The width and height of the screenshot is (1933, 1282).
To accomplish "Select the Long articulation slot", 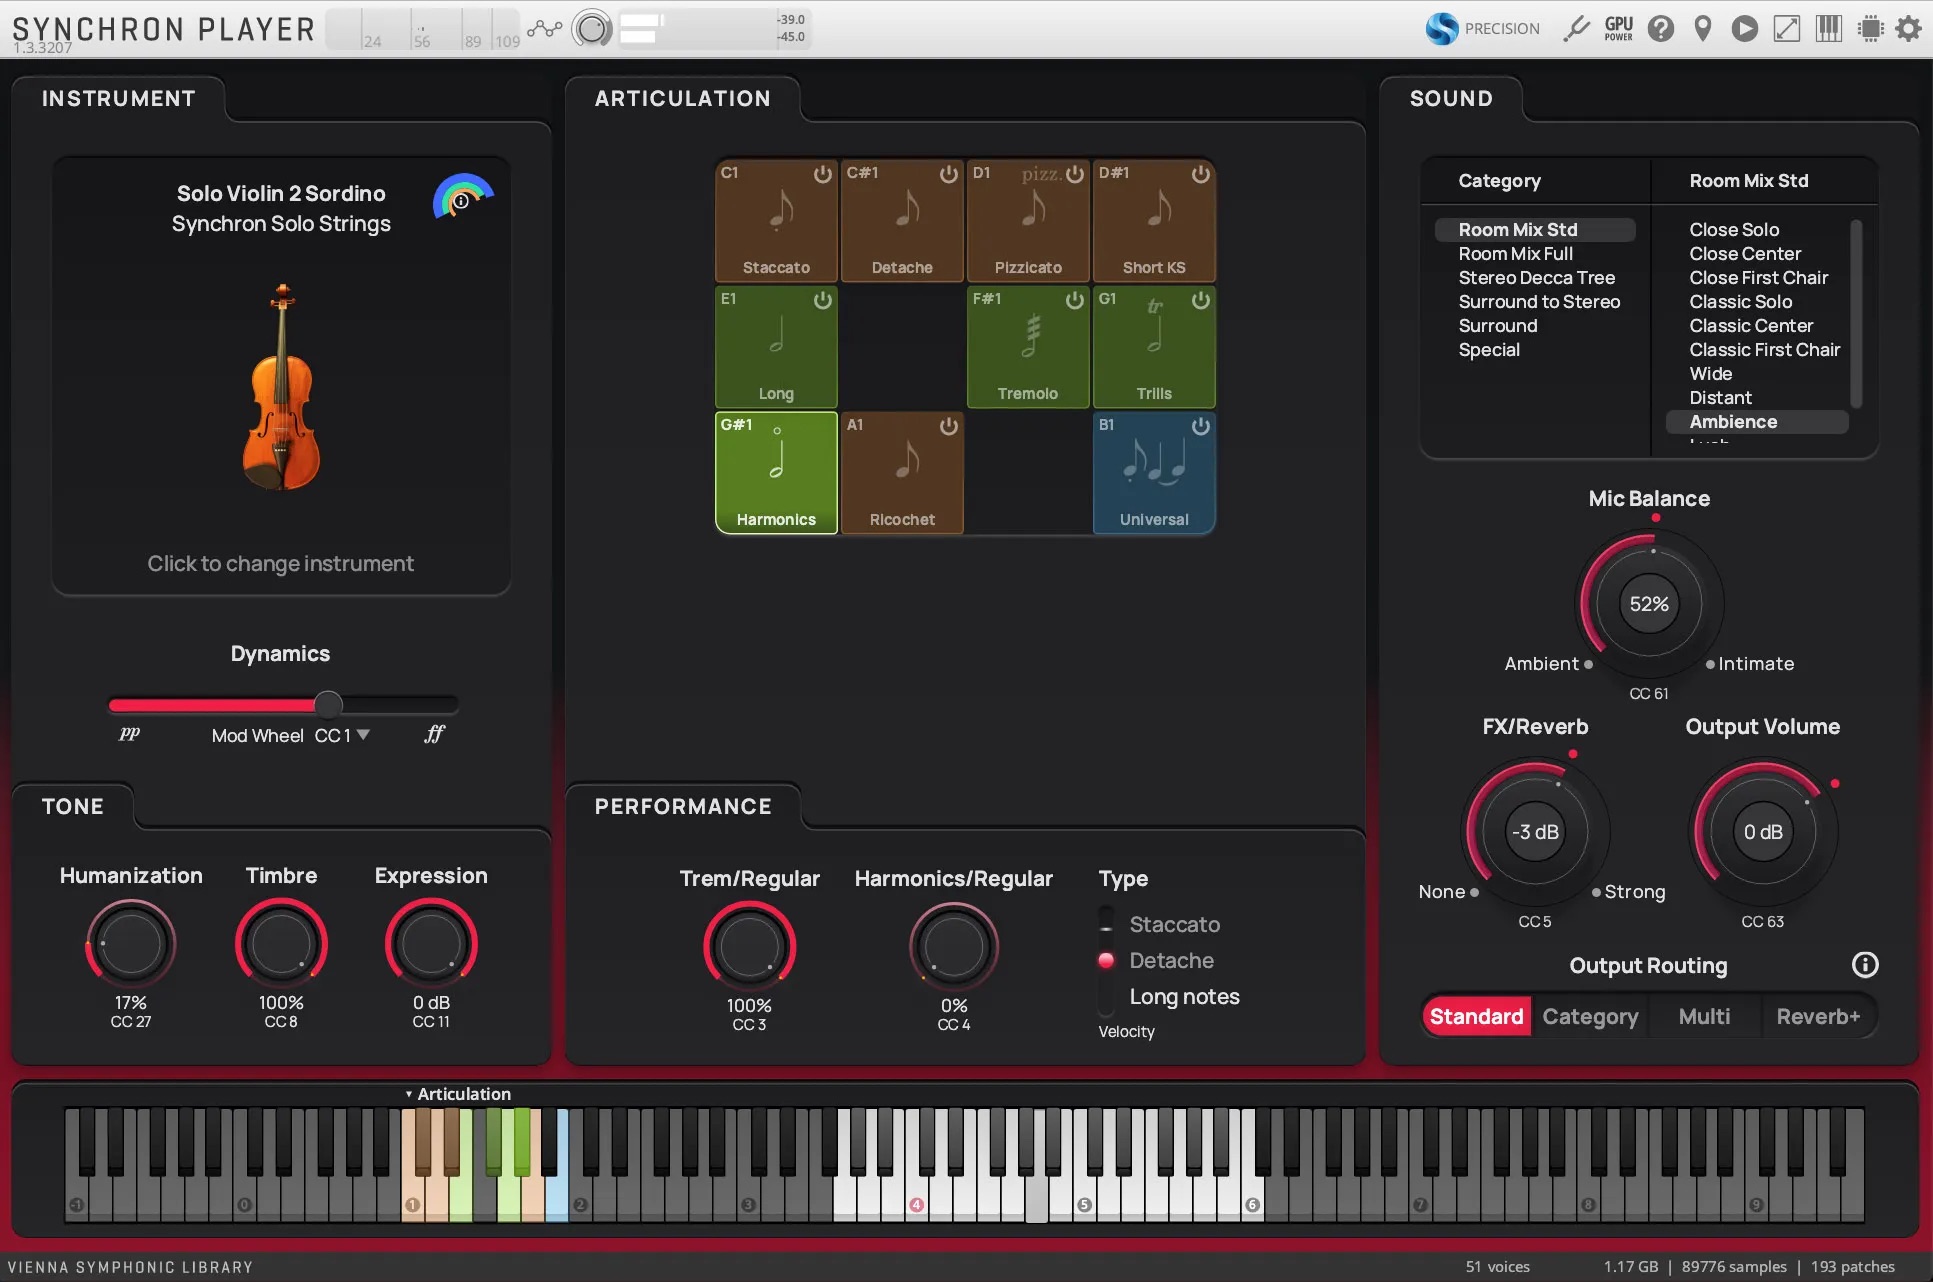I will click(x=776, y=347).
